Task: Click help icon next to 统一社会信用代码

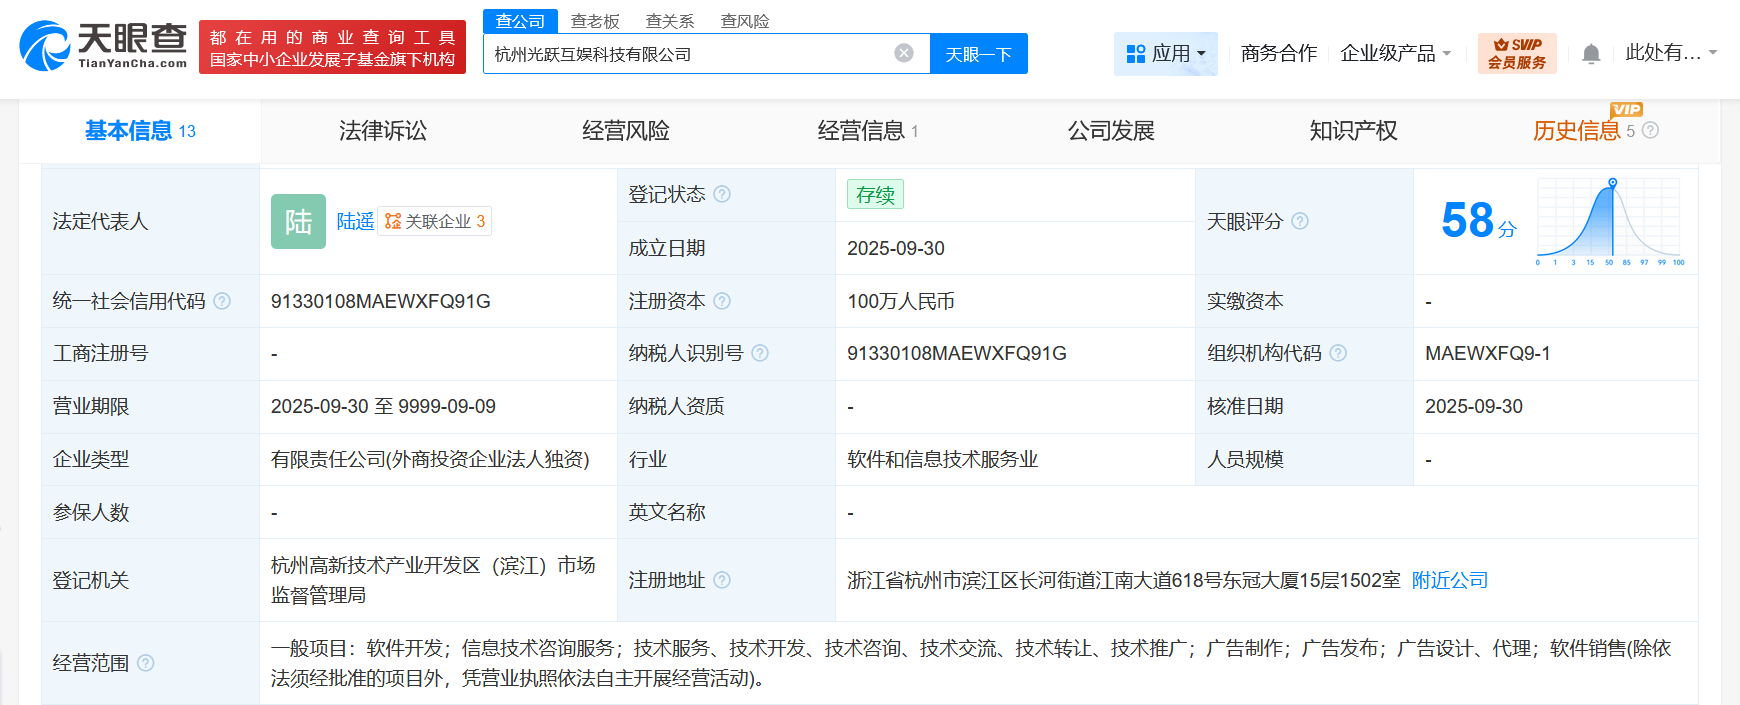Action: click(x=222, y=301)
